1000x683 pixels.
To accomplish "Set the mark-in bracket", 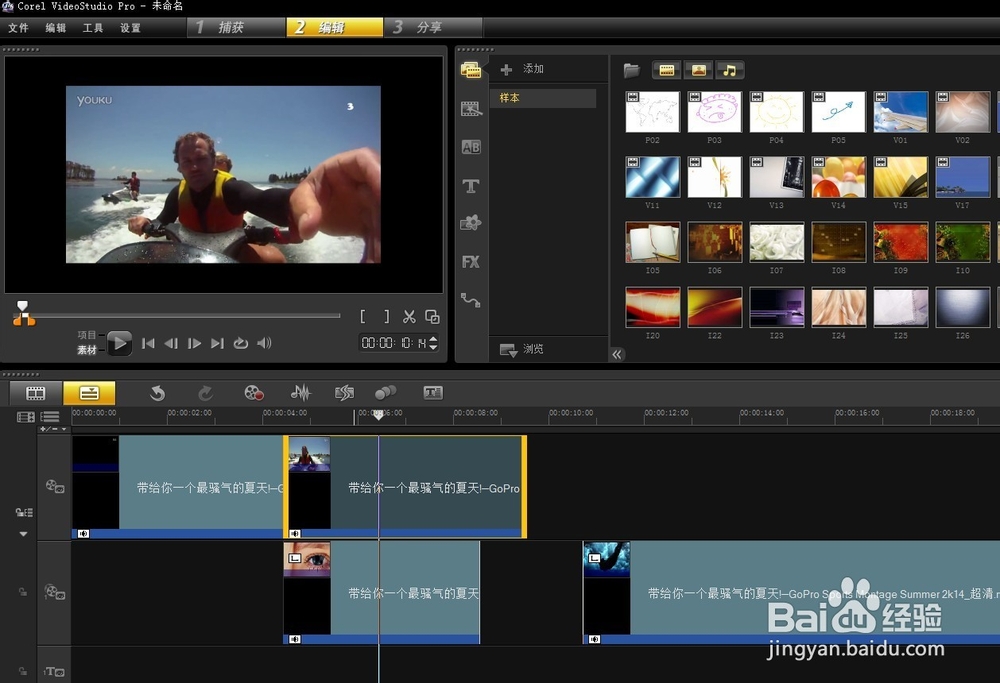I will (x=363, y=316).
